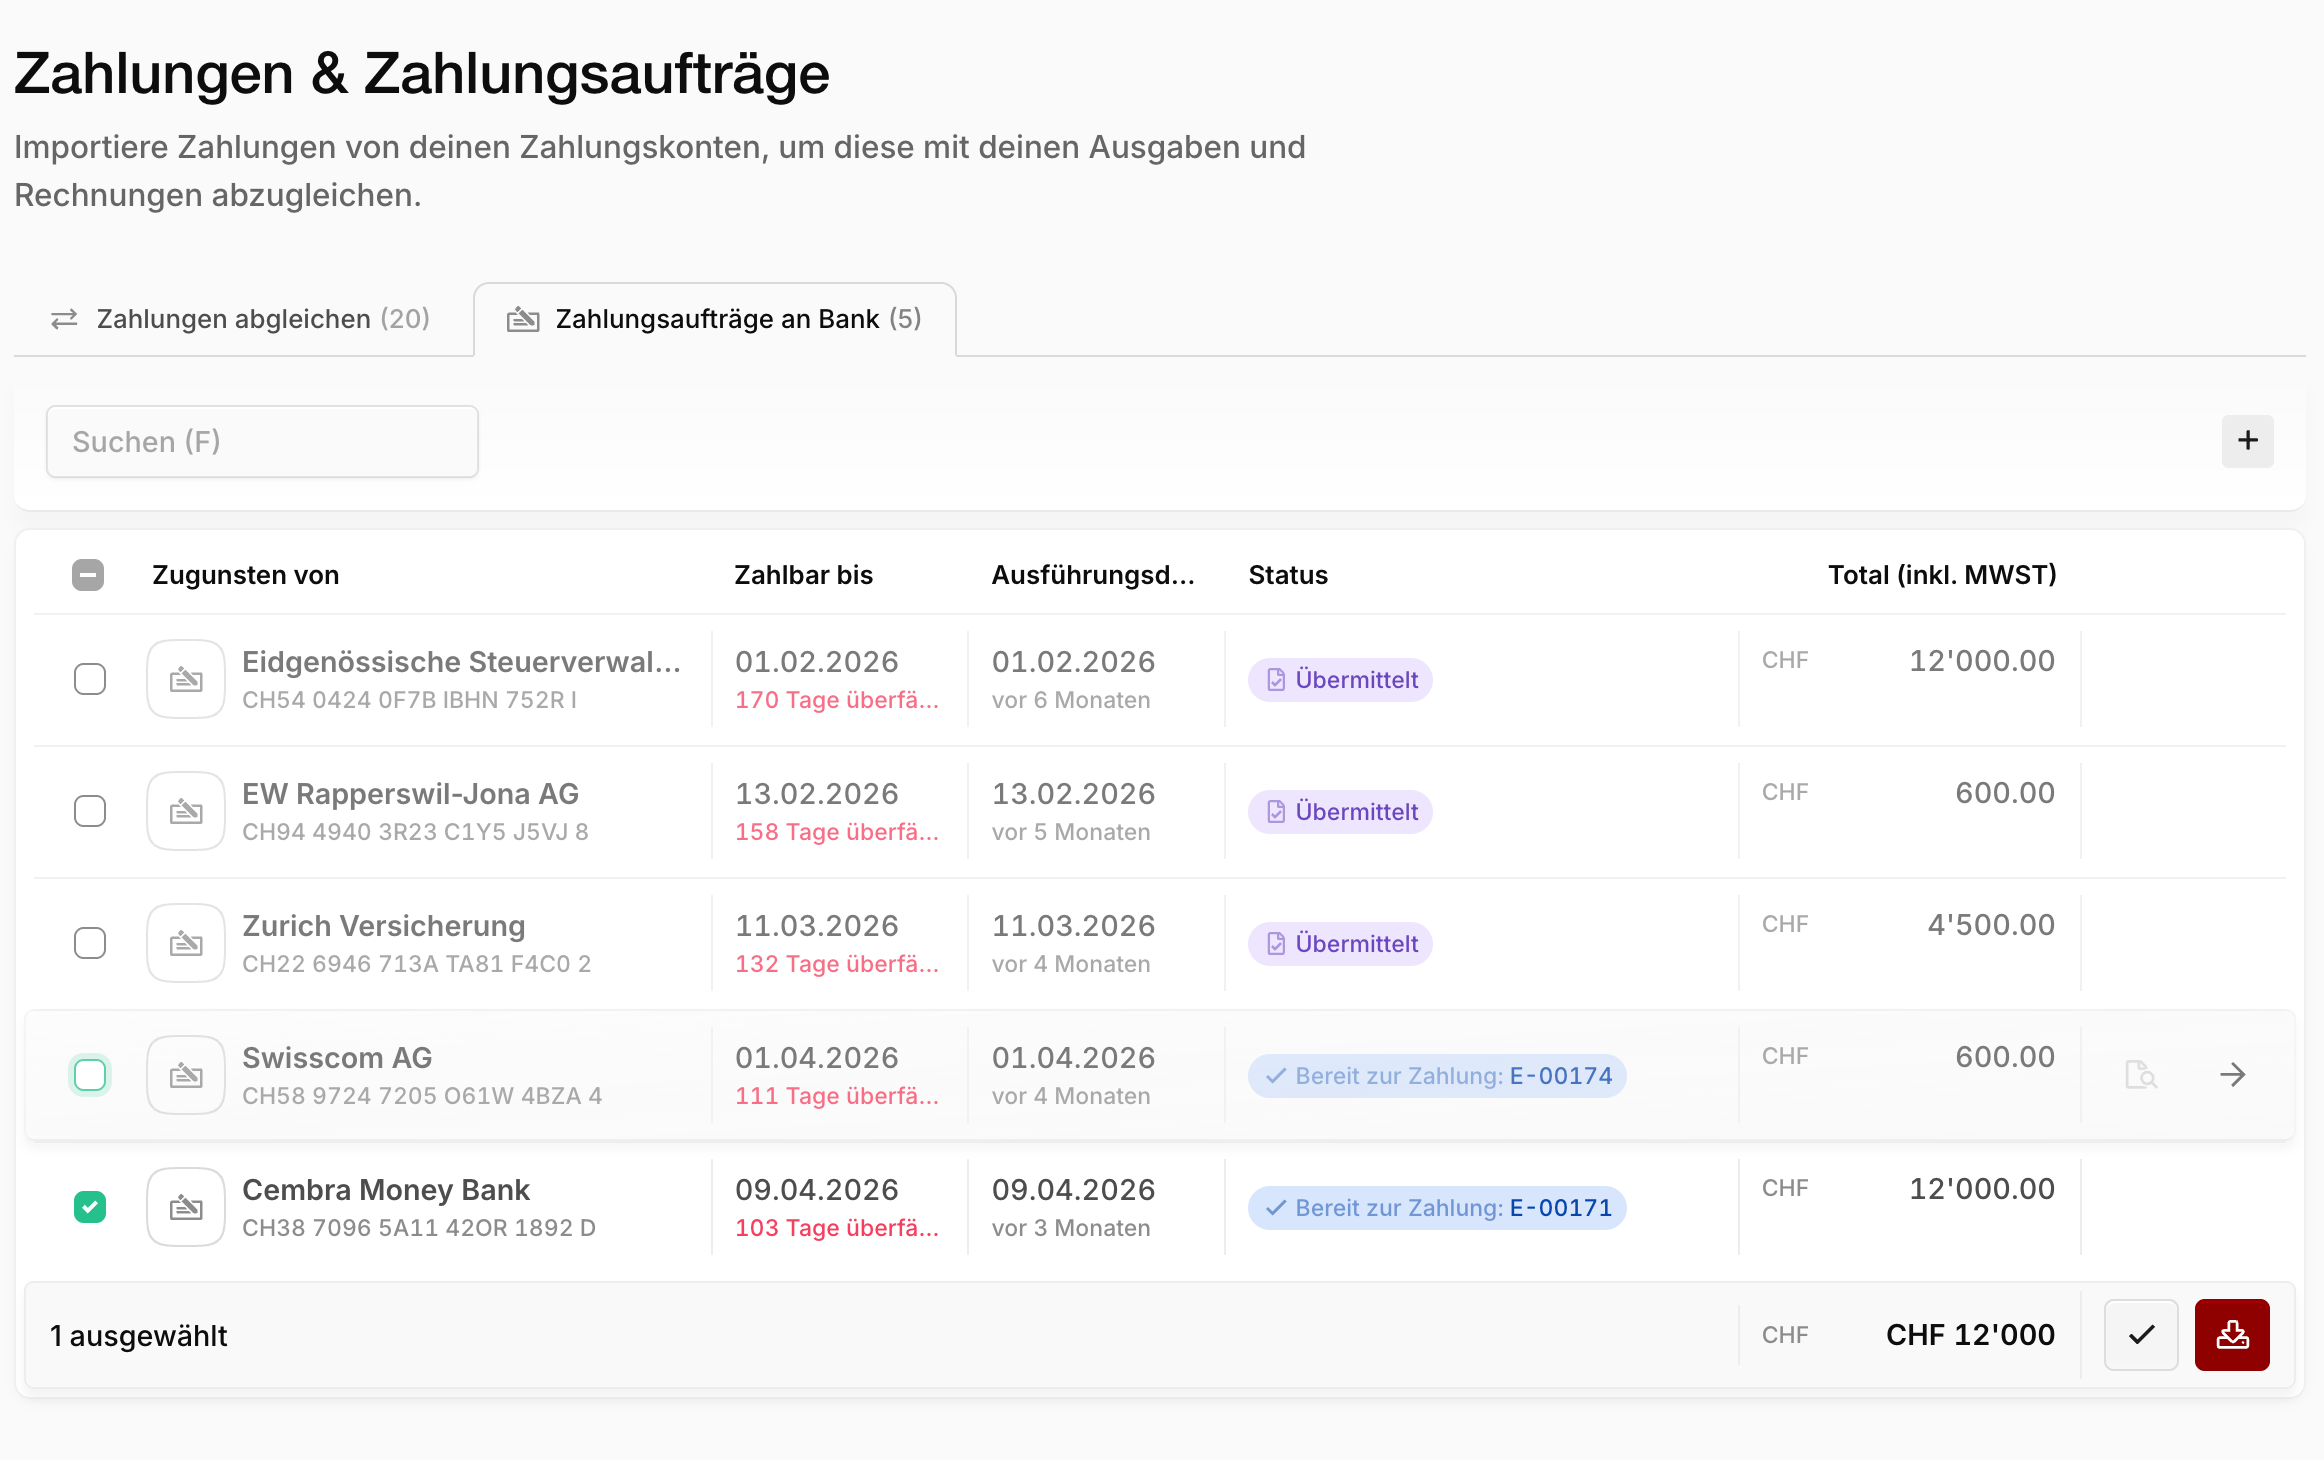Click total 4'500.00 in Zurich Versicherung row
This screenshot has width=2324, height=1460.
[x=1991, y=925]
